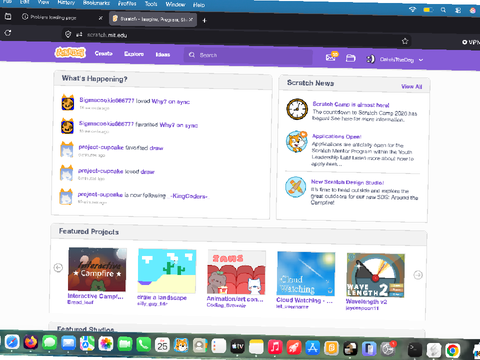Click the What's Happening? heading

coord(94,79)
